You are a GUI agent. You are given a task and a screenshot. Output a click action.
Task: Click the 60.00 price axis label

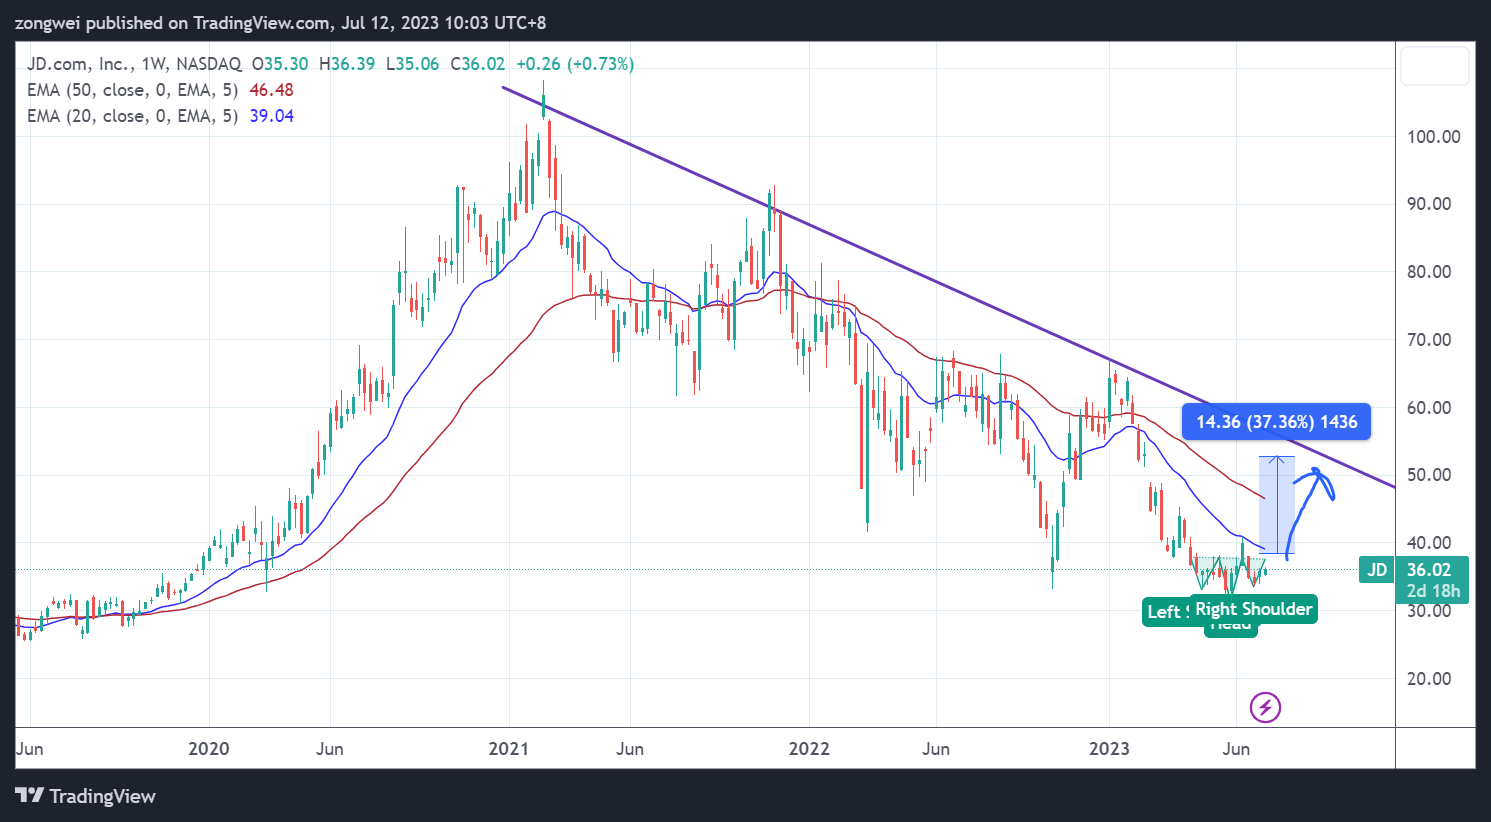(1429, 408)
